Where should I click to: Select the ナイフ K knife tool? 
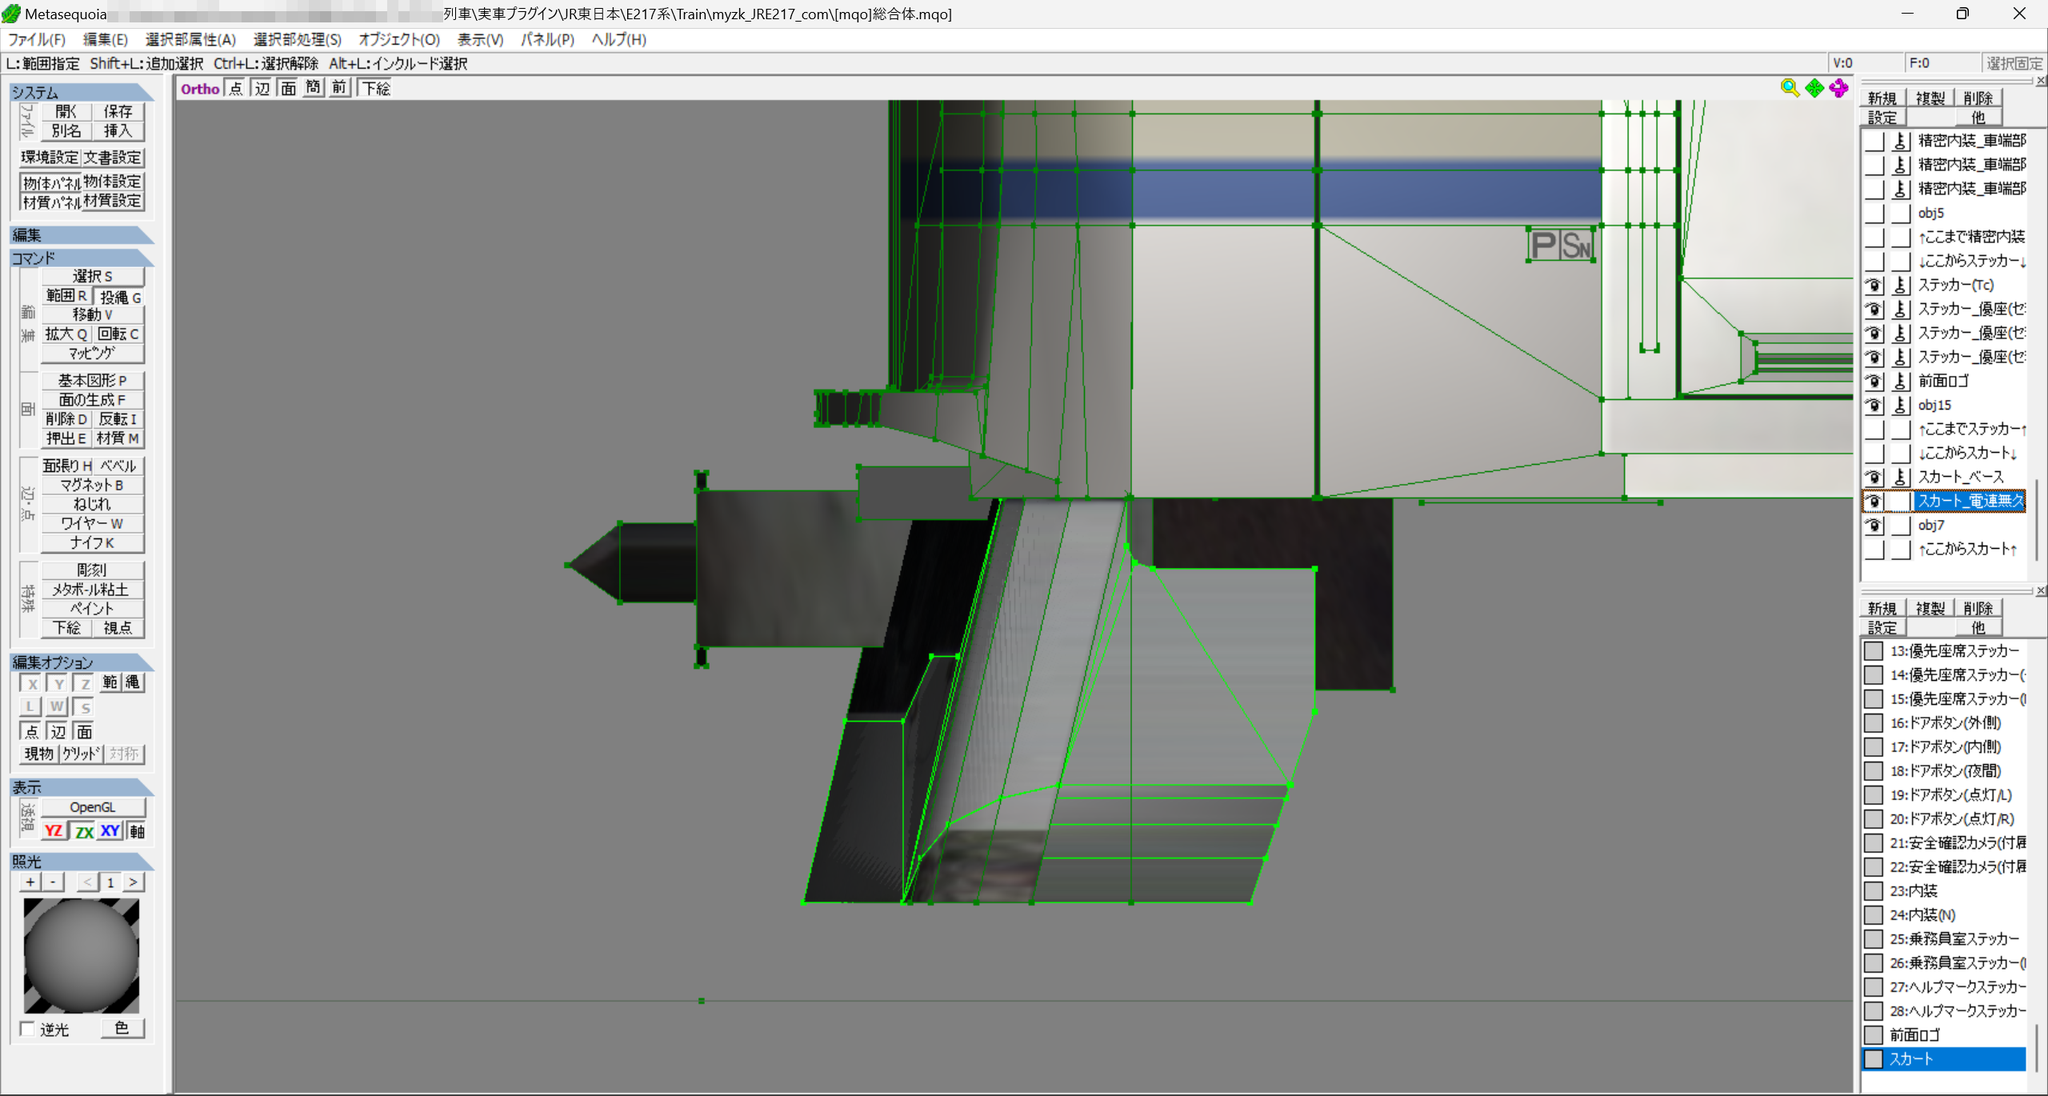[x=92, y=543]
